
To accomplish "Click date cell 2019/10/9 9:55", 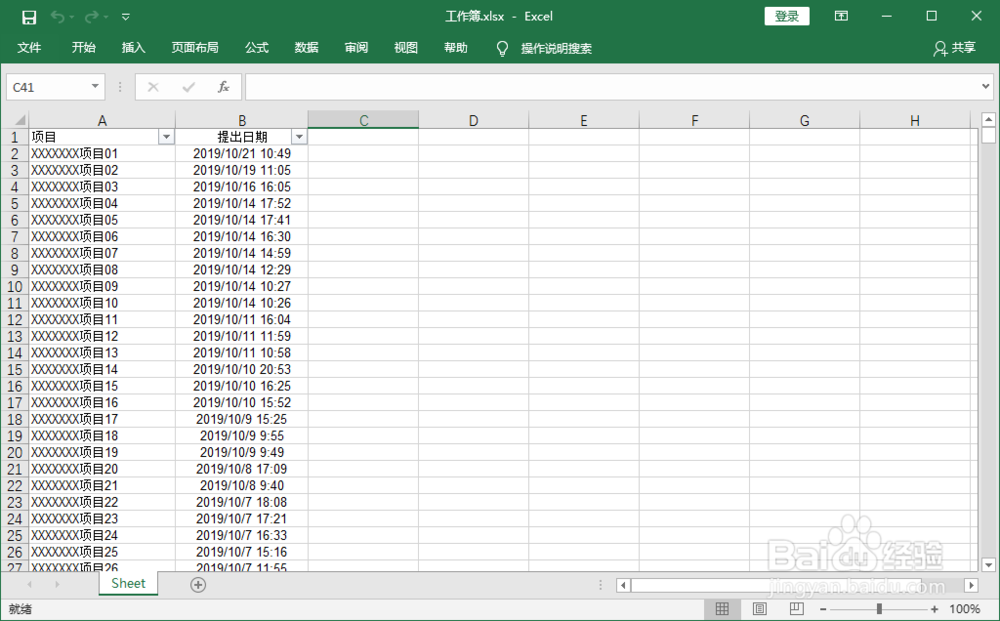I will tap(242, 435).
